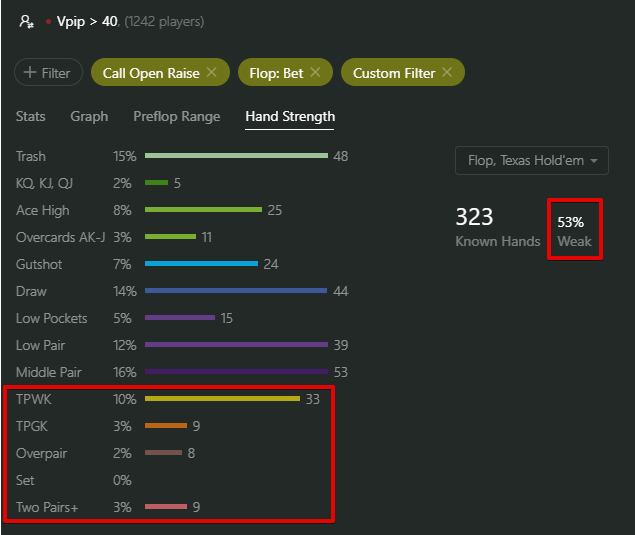Viewport: 635px width, 535px height.
Task: Click the 323 Known Hands count
Action: [x=497, y=227]
